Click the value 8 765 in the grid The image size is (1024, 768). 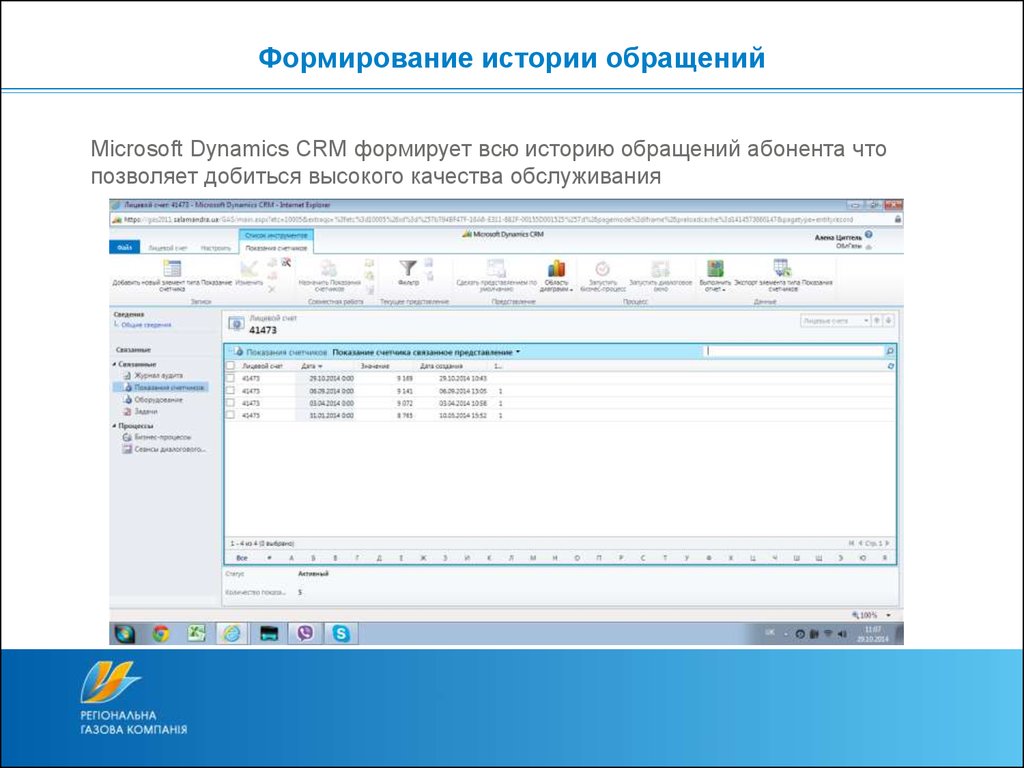[404, 415]
